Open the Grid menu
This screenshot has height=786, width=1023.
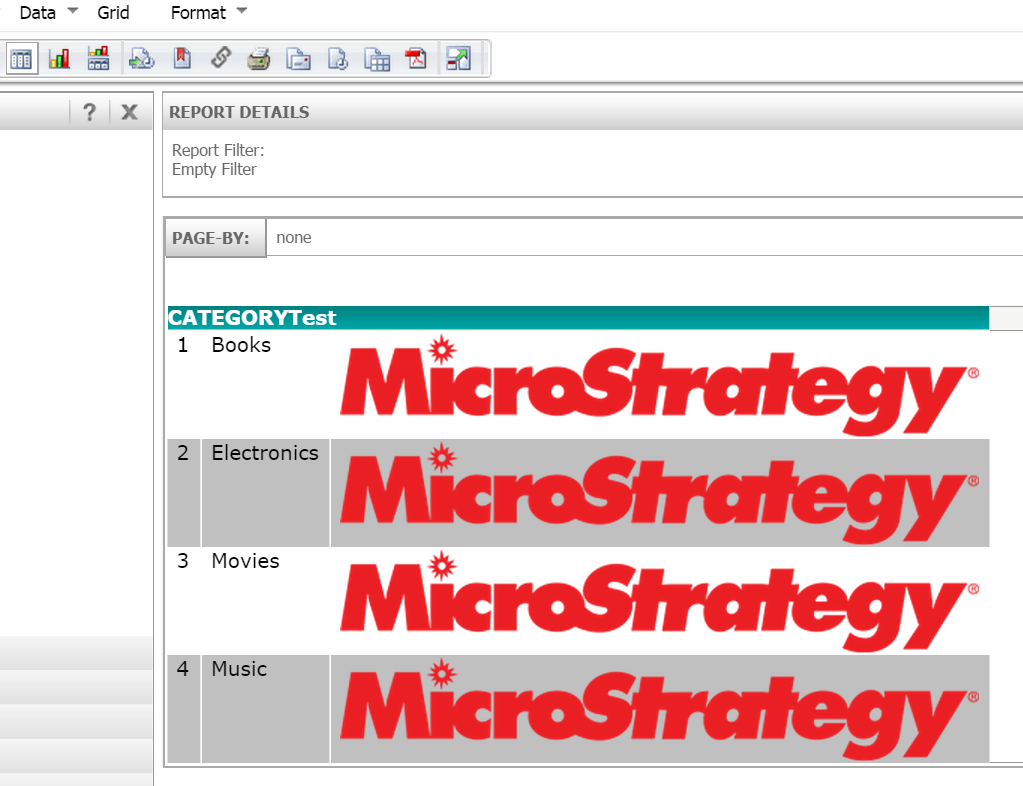(113, 13)
